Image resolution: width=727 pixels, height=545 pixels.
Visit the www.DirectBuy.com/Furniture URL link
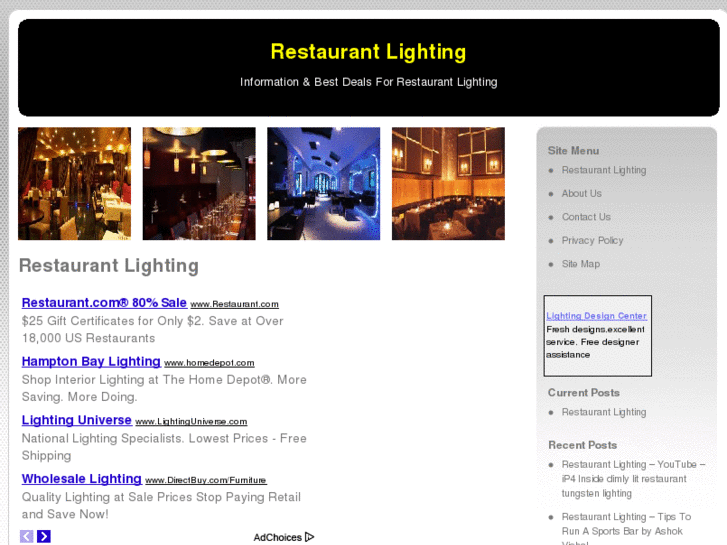click(x=206, y=480)
